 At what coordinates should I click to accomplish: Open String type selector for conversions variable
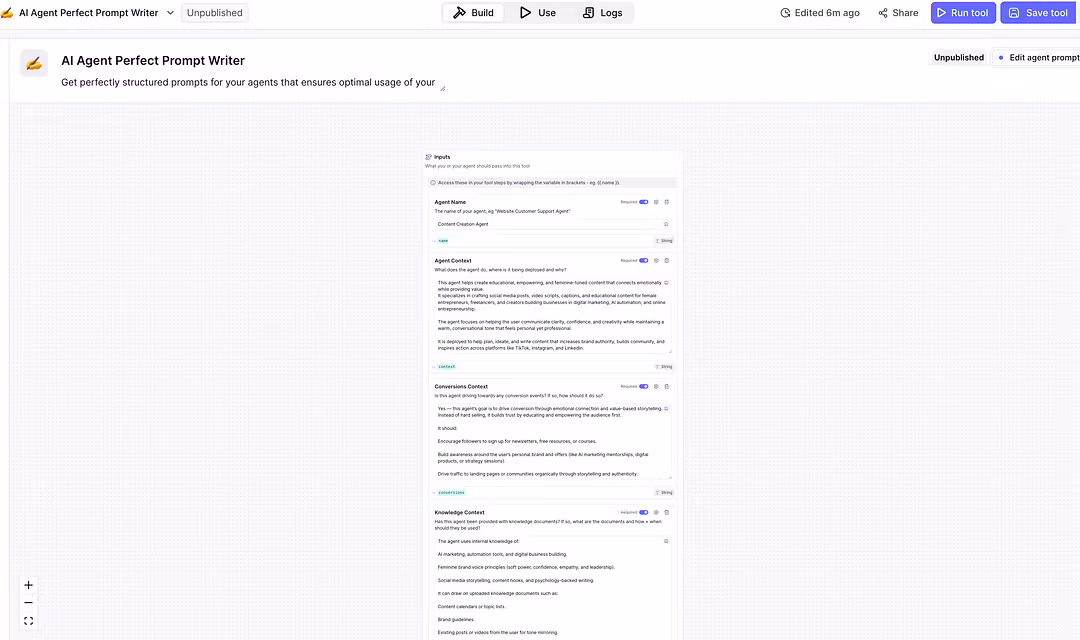tap(664, 493)
